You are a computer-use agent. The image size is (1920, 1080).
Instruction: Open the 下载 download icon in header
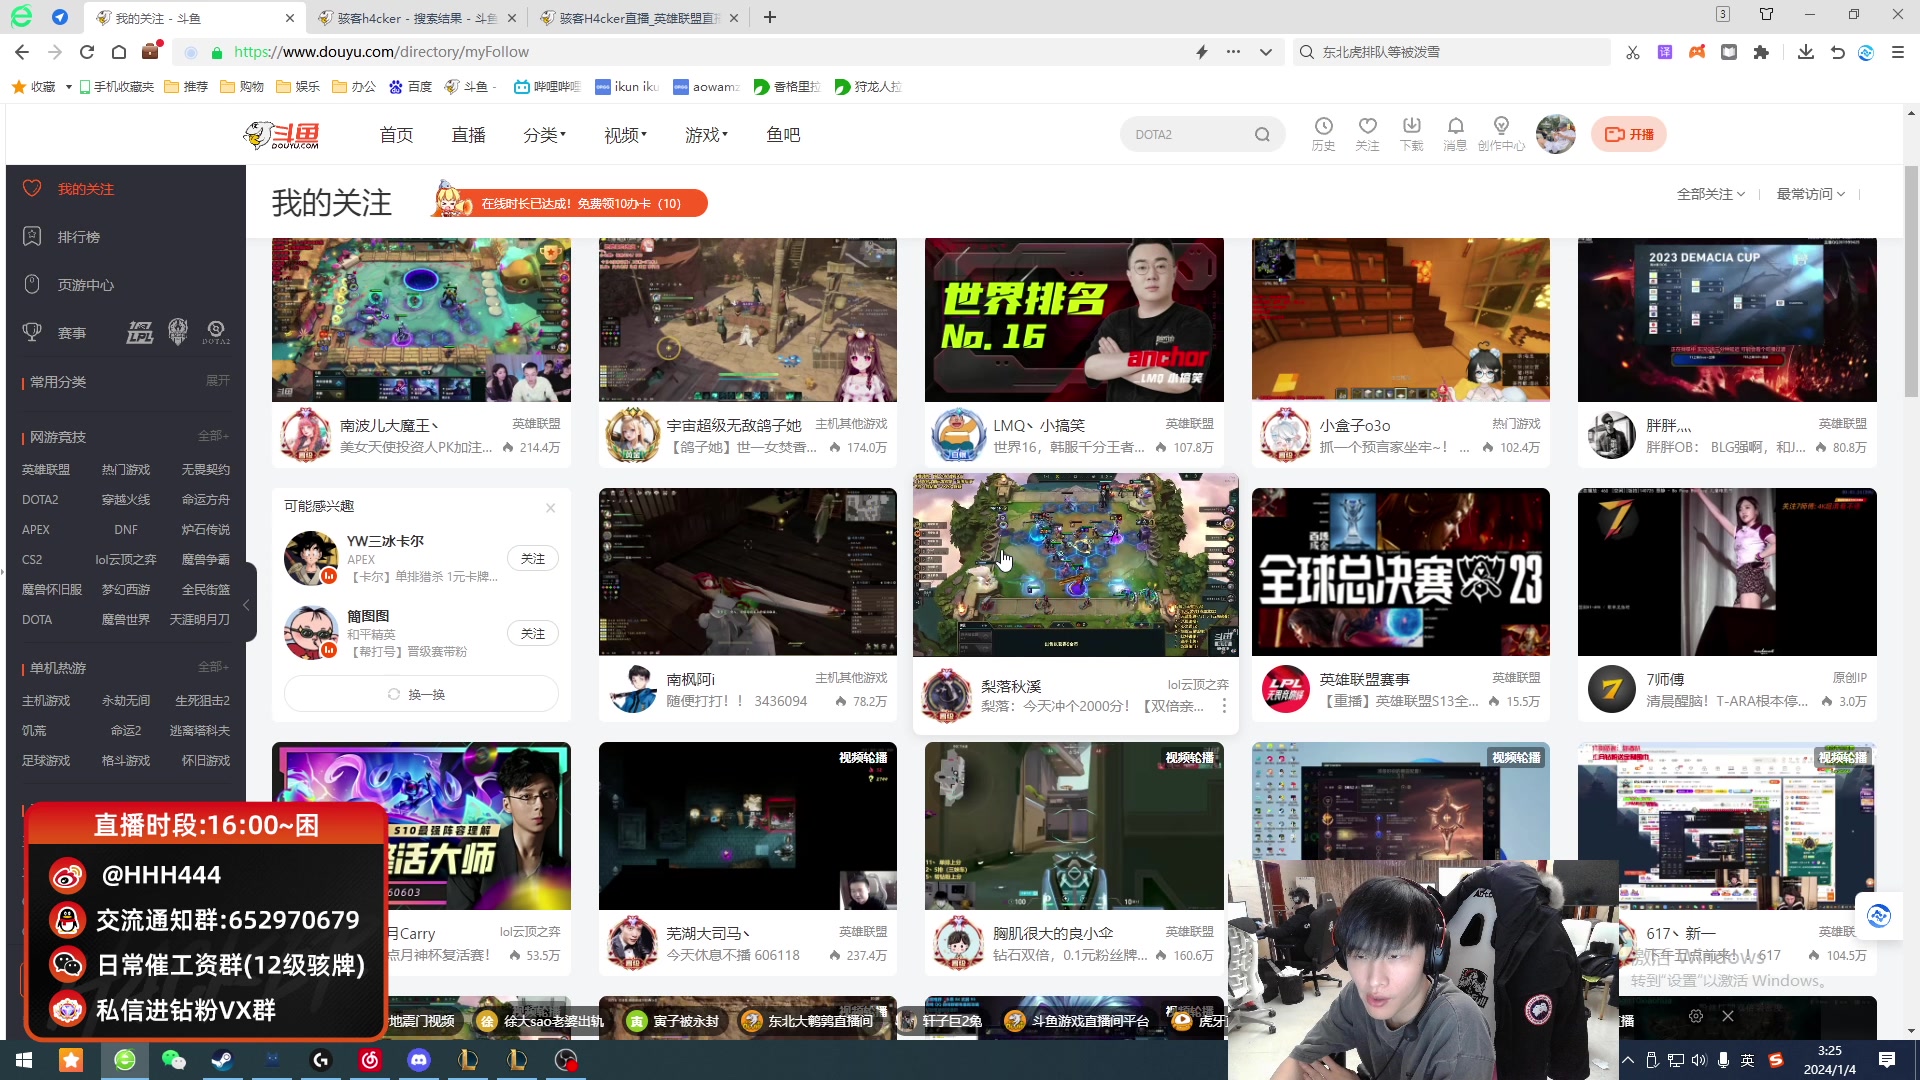(1411, 133)
